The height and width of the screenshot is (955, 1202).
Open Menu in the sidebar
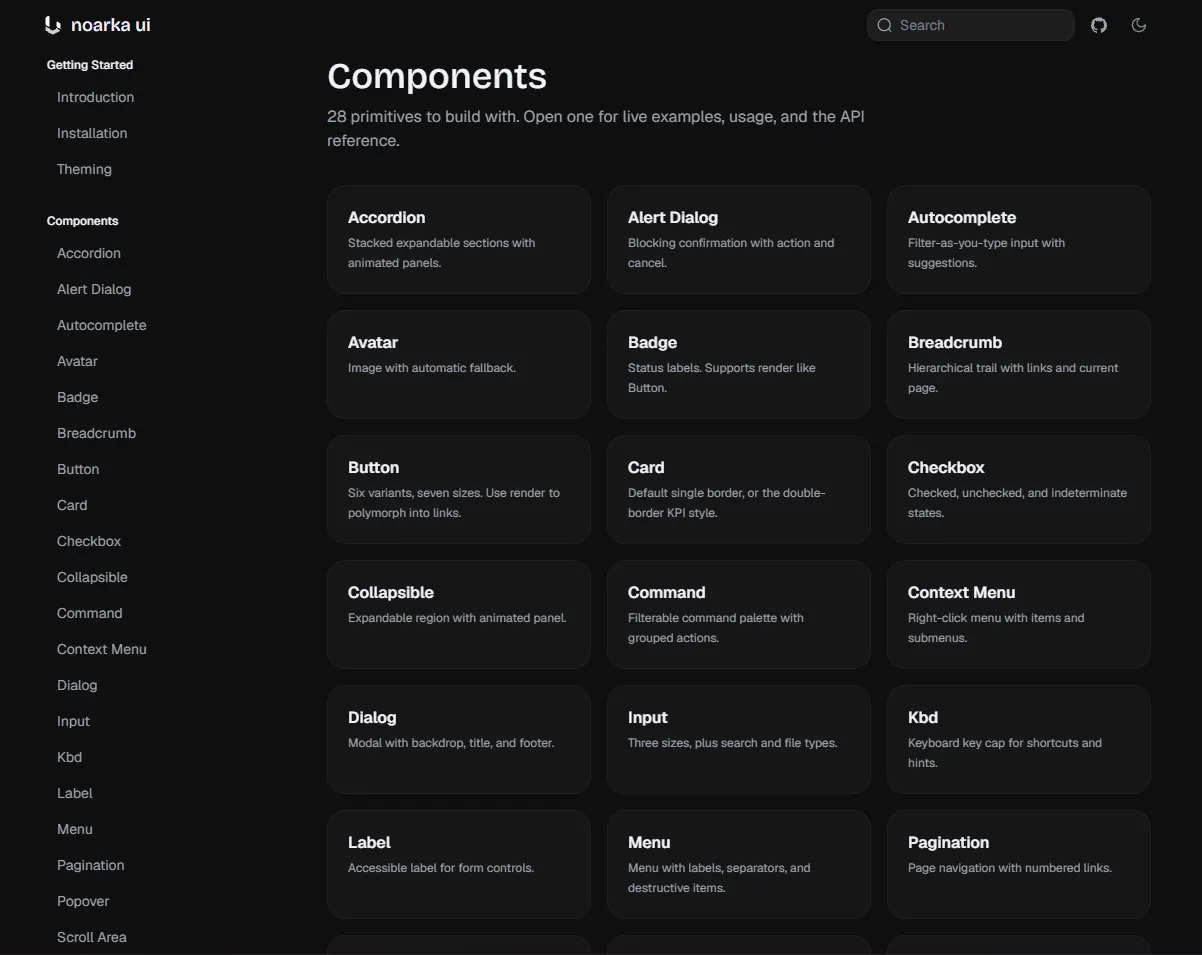(74, 829)
